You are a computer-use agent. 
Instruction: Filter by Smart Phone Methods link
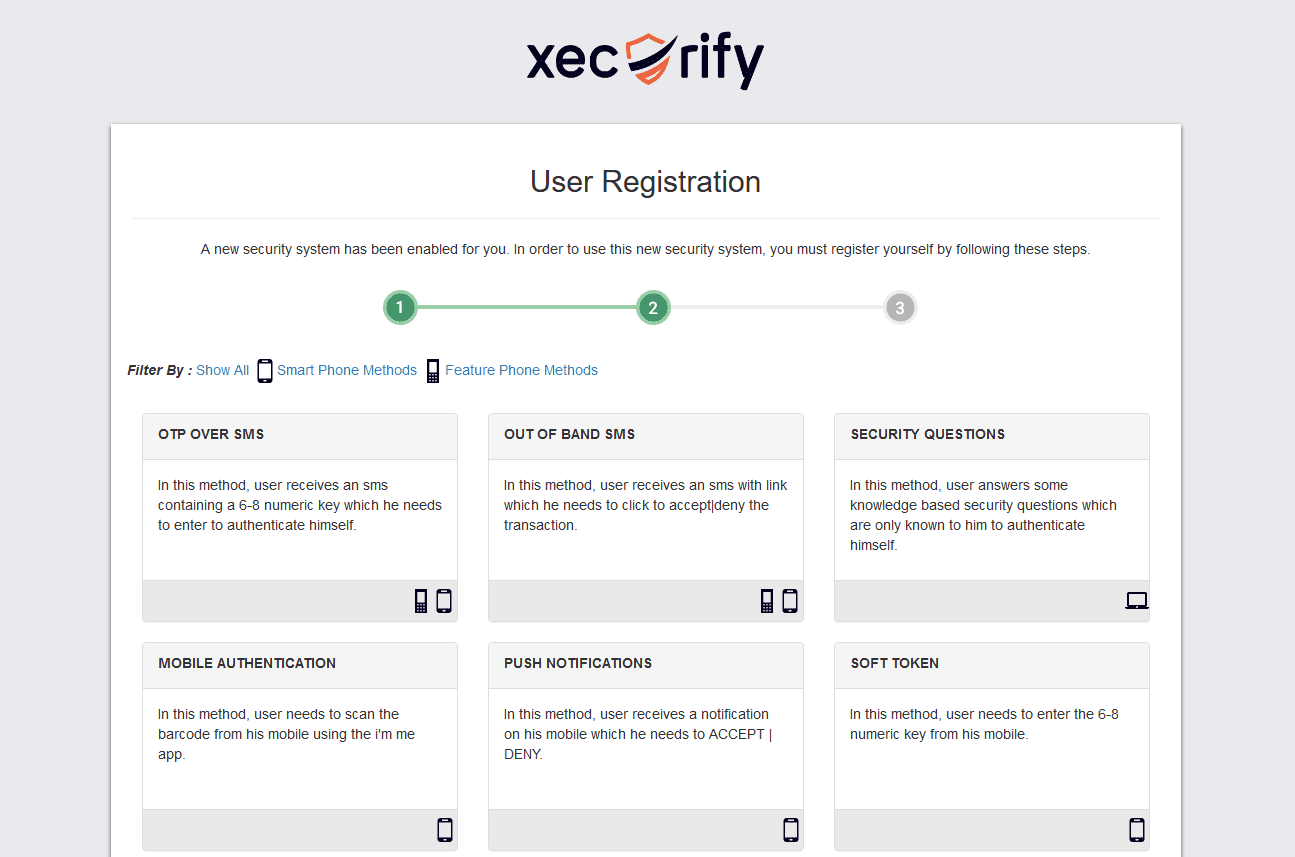point(346,370)
